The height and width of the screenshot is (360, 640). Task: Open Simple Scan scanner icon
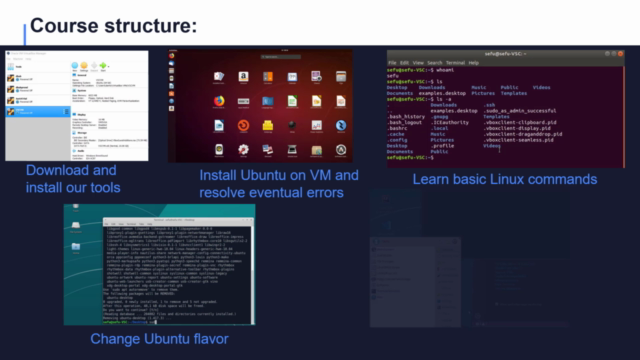pos(292,150)
